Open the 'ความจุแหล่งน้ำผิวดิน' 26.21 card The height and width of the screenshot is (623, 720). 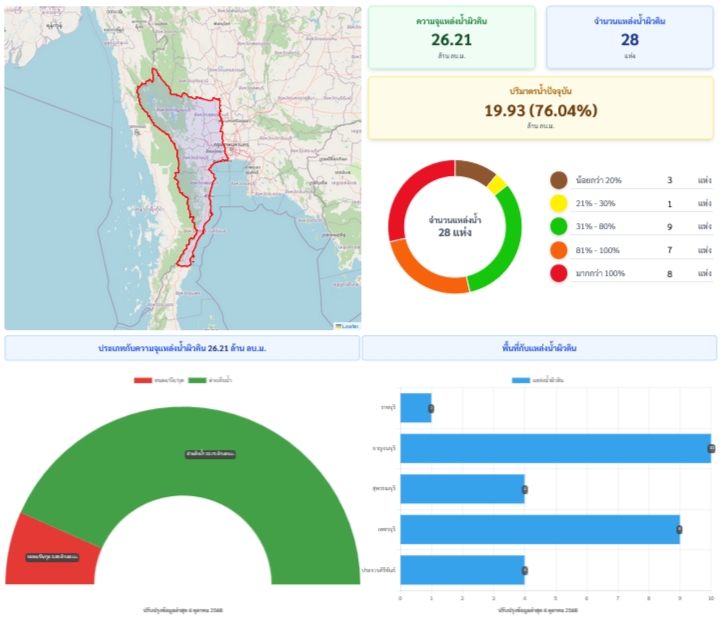click(x=452, y=37)
